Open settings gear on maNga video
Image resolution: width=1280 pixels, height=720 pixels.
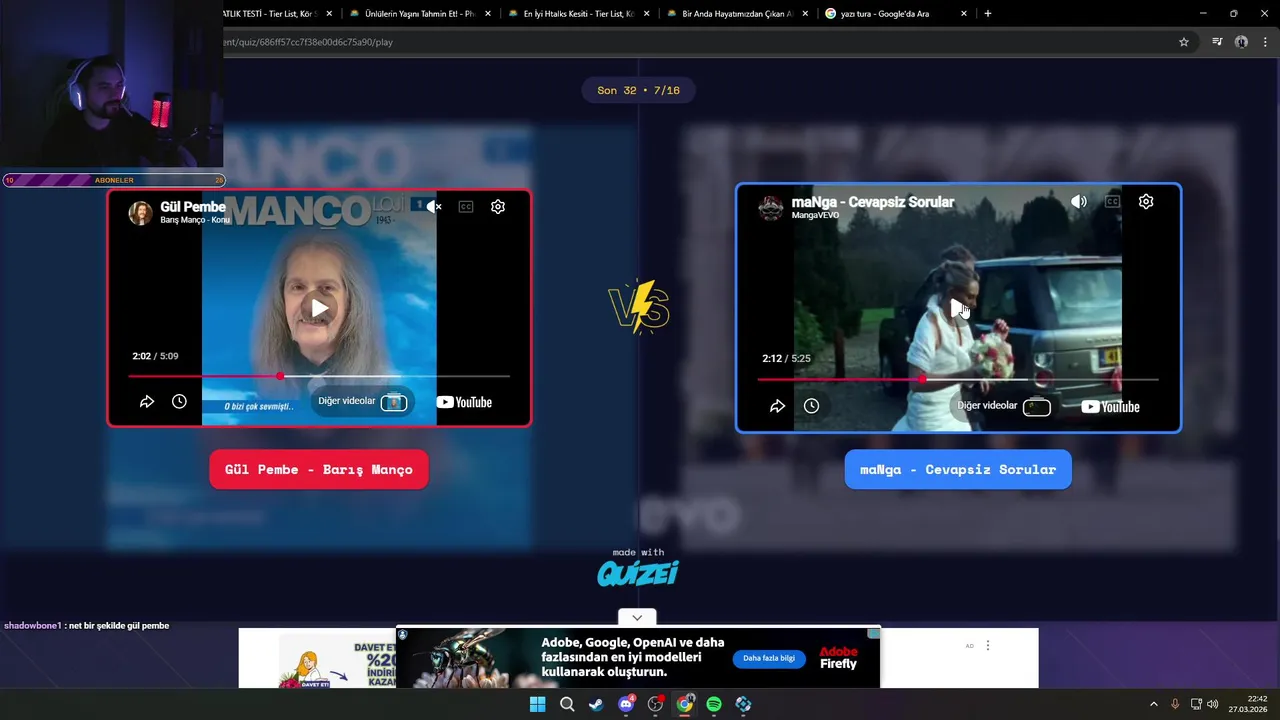pyautogui.click(x=1146, y=202)
